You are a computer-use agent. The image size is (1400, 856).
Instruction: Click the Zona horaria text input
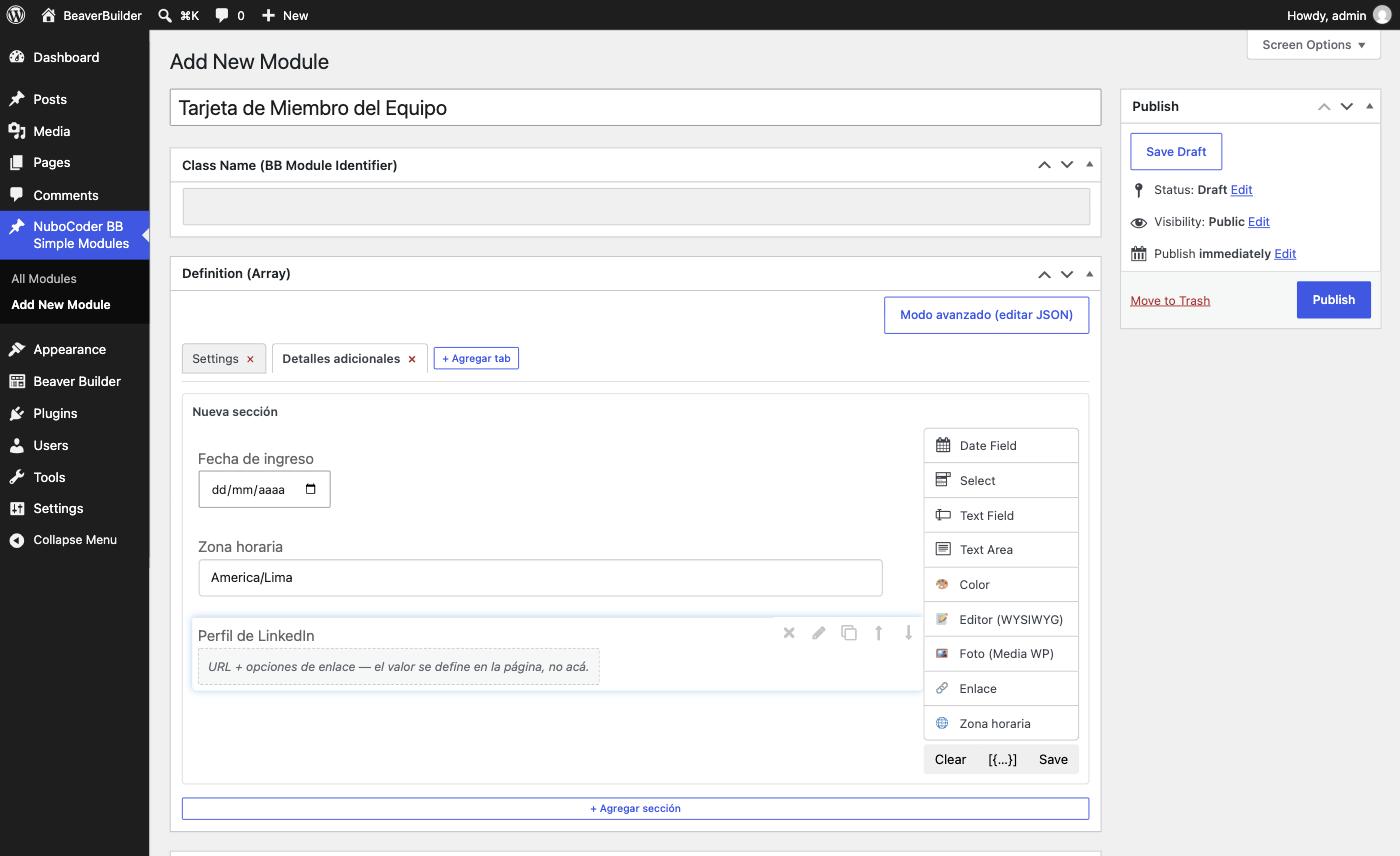pos(540,578)
